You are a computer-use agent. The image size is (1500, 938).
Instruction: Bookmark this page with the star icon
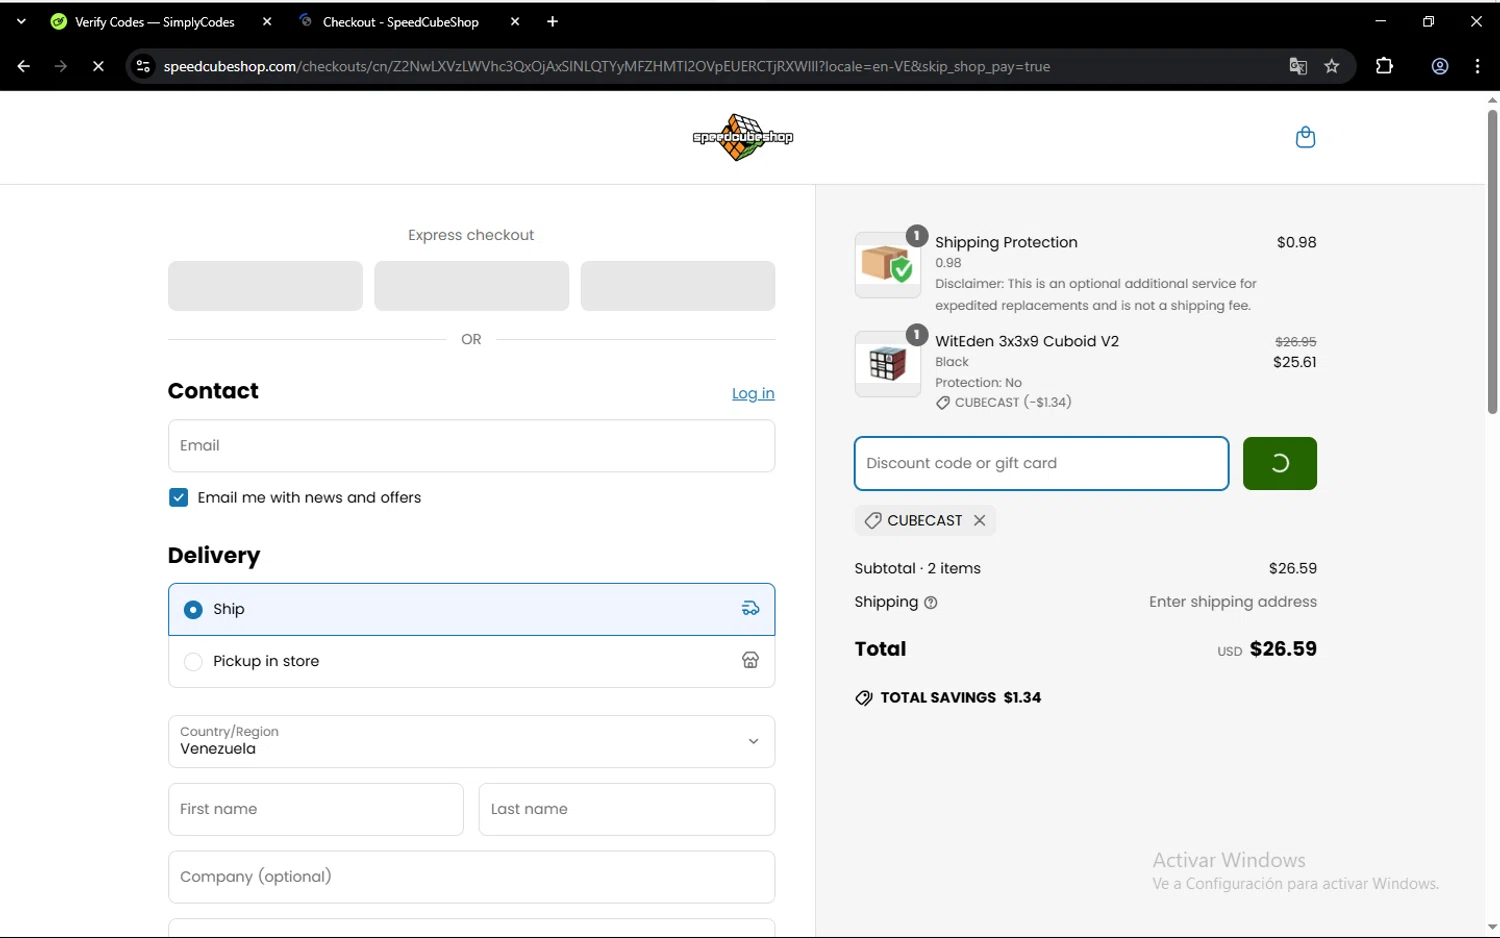click(1332, 67)
